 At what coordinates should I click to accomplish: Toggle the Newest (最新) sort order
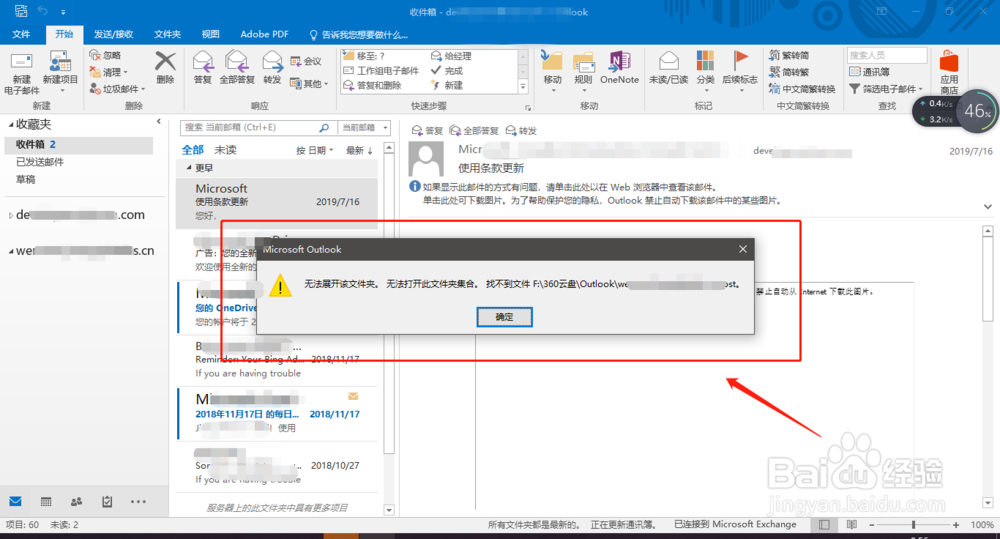click(x=359, y=151)
